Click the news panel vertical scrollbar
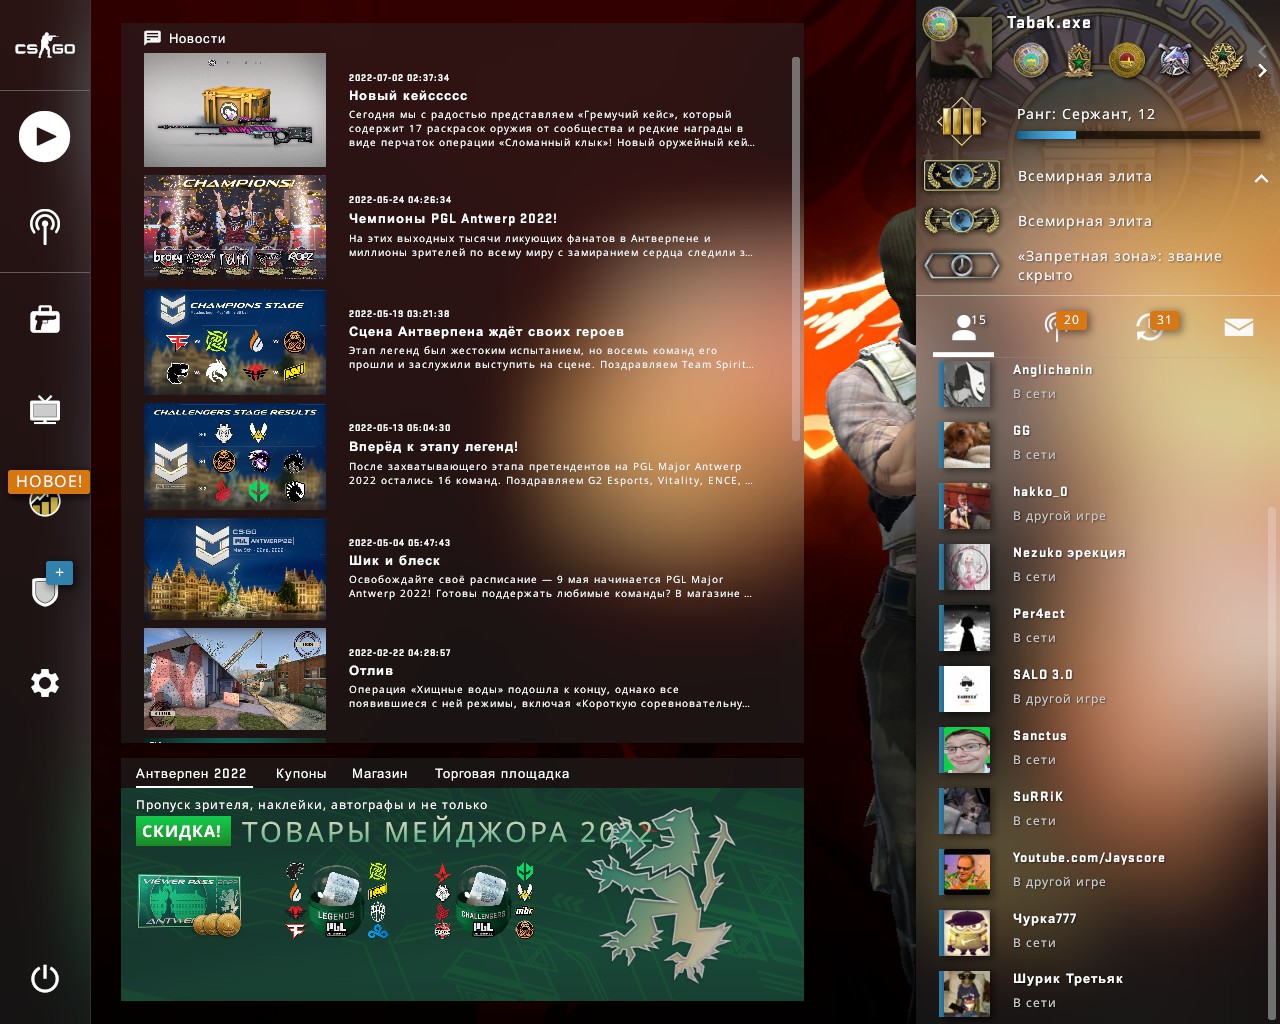The image size is (1280, 1024). [x=796, y=248]
